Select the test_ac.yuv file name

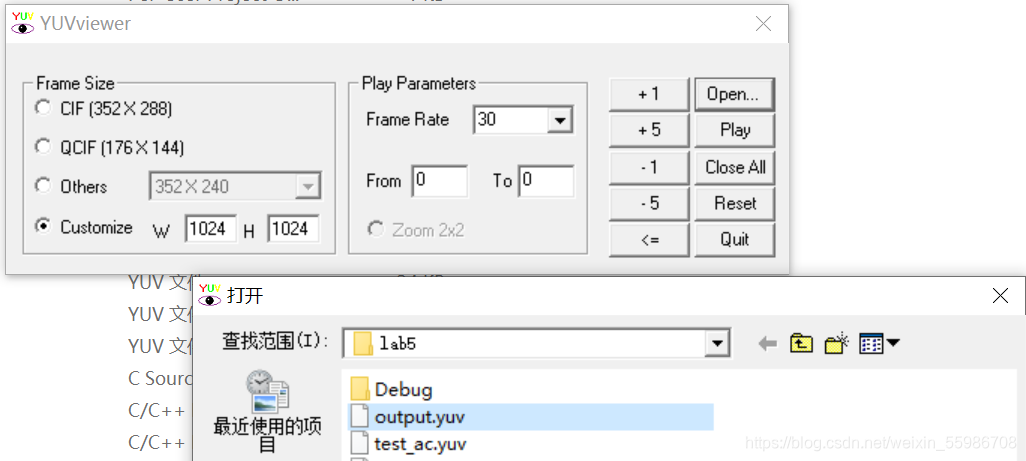pos(420,445)
